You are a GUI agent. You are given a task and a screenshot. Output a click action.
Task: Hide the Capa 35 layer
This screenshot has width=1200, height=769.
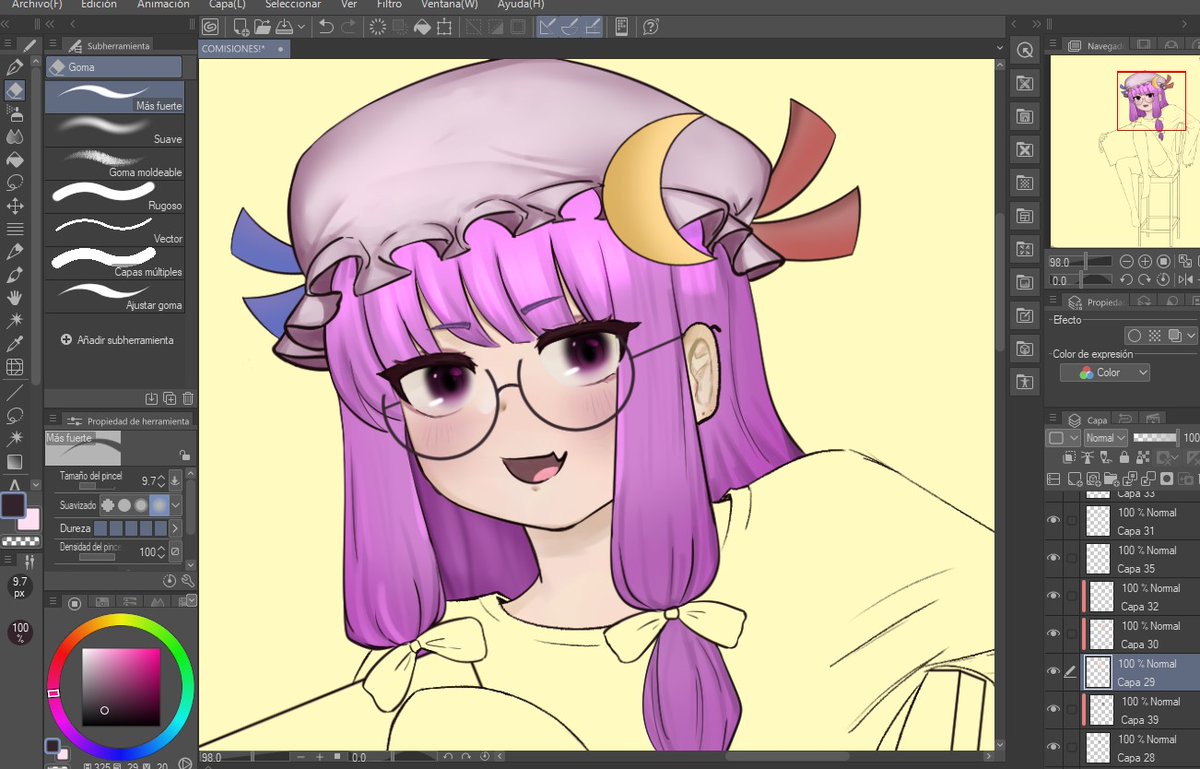(x=1053, y=558)
